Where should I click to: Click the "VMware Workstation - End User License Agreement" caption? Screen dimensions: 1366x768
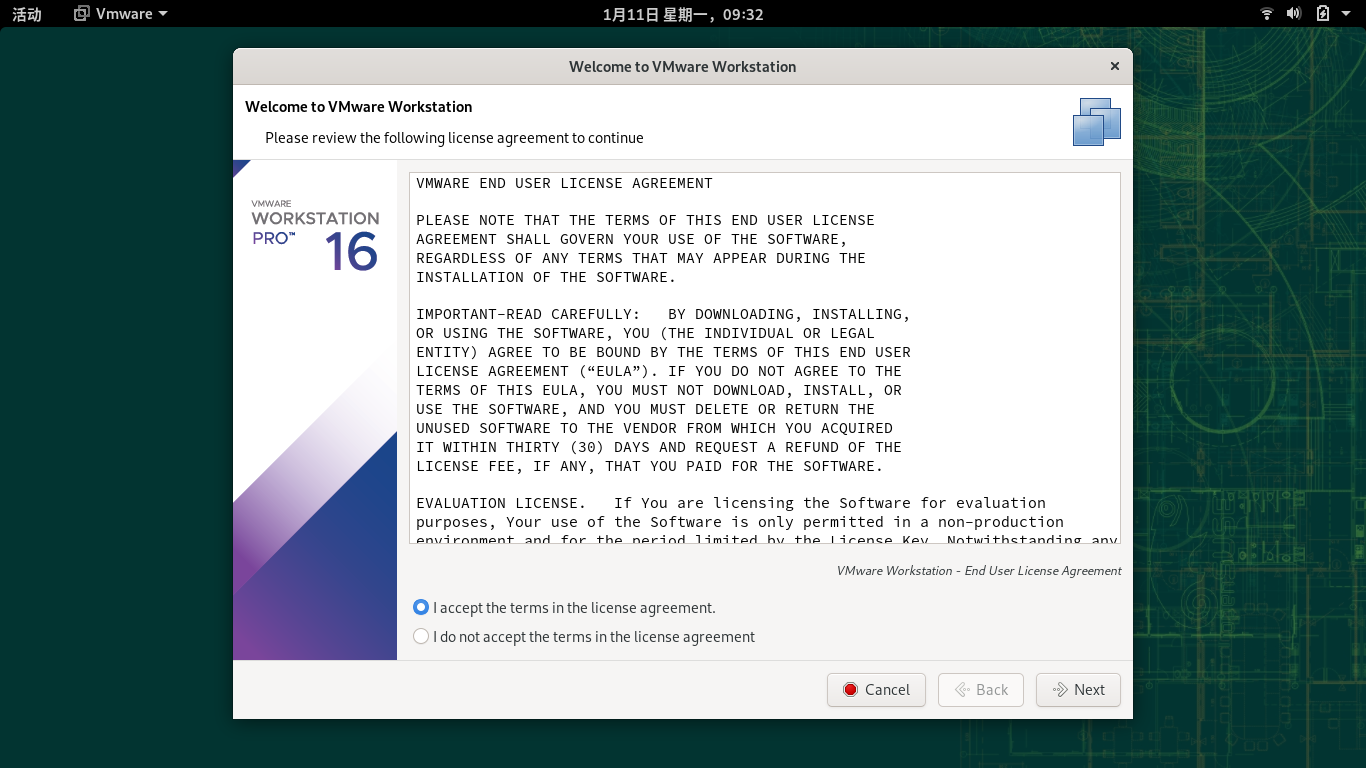[x=979, y=570]
